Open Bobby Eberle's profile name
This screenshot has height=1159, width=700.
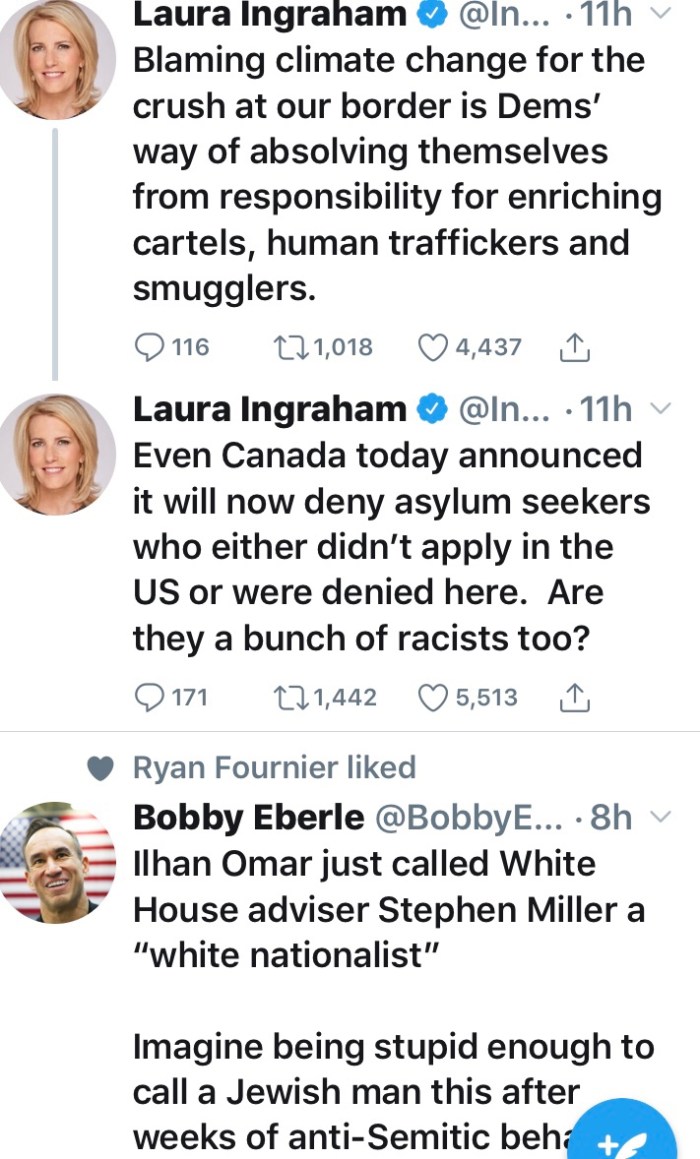tap(248, 818)
